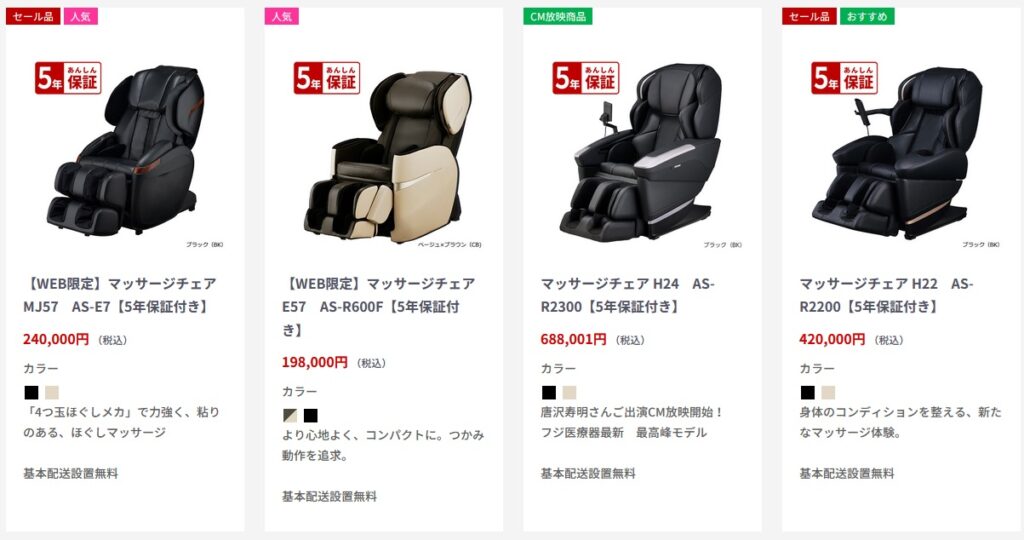
Task: Open the beige E57 AS-R600F chair image
Action: coord(384,151)
